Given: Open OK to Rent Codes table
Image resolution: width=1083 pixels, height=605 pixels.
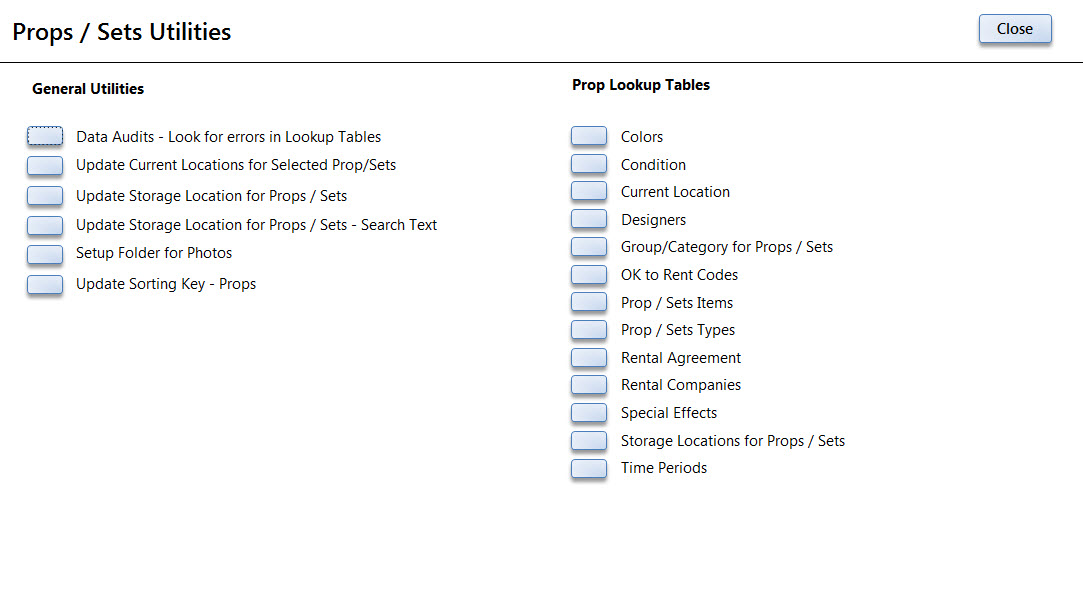Looking at the screenshot, I should coord(589,275).
